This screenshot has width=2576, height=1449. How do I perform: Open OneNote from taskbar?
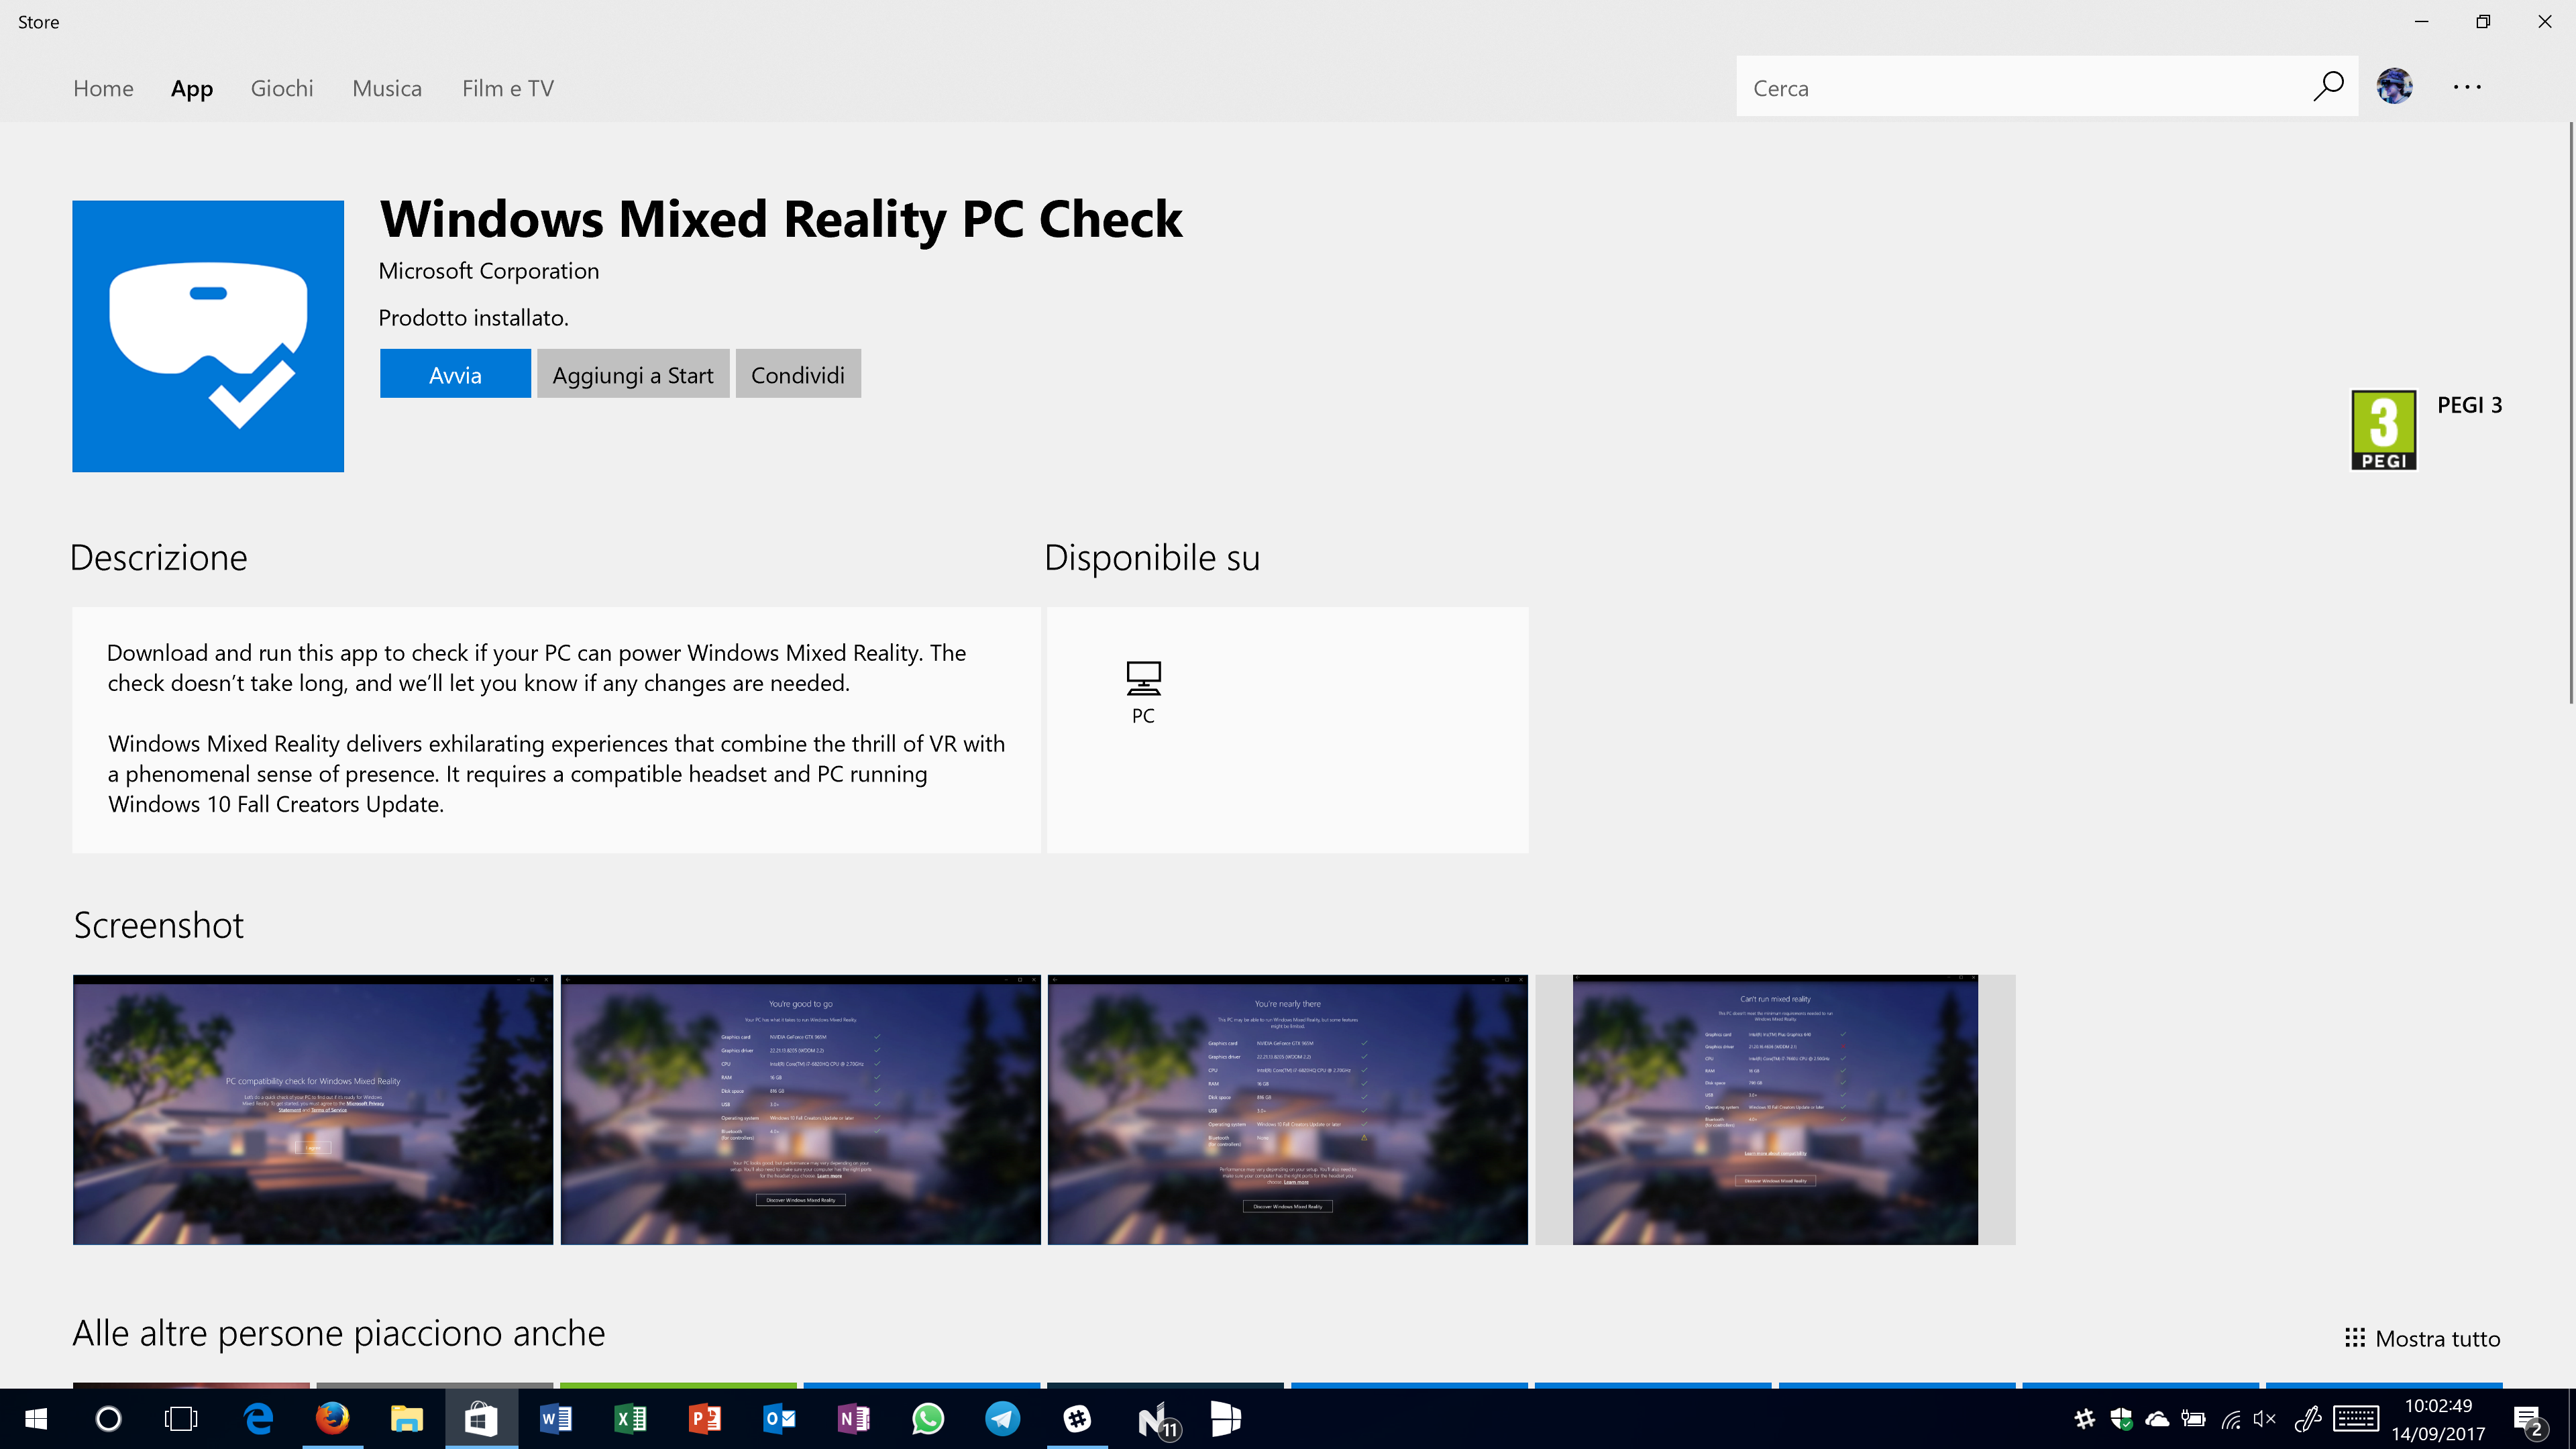click(853, 1419)
